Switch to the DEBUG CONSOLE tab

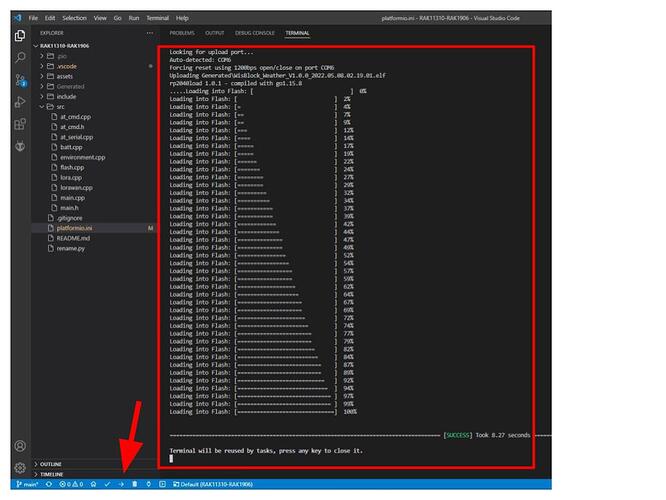tap(254, 33)
